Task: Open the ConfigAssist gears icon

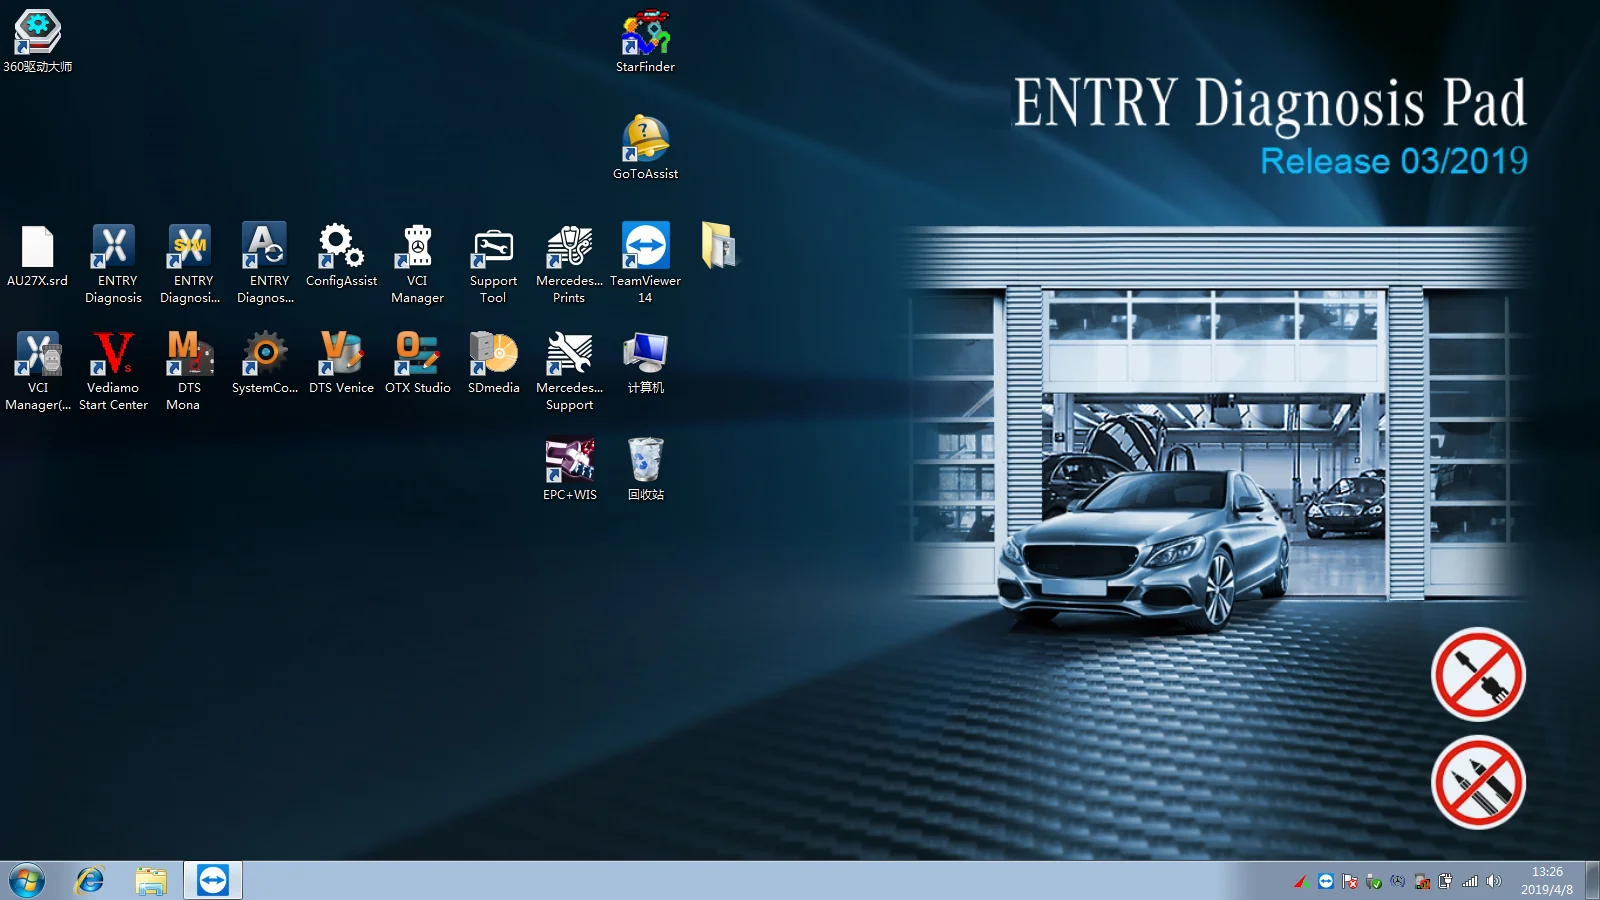Action: point(341,256)
